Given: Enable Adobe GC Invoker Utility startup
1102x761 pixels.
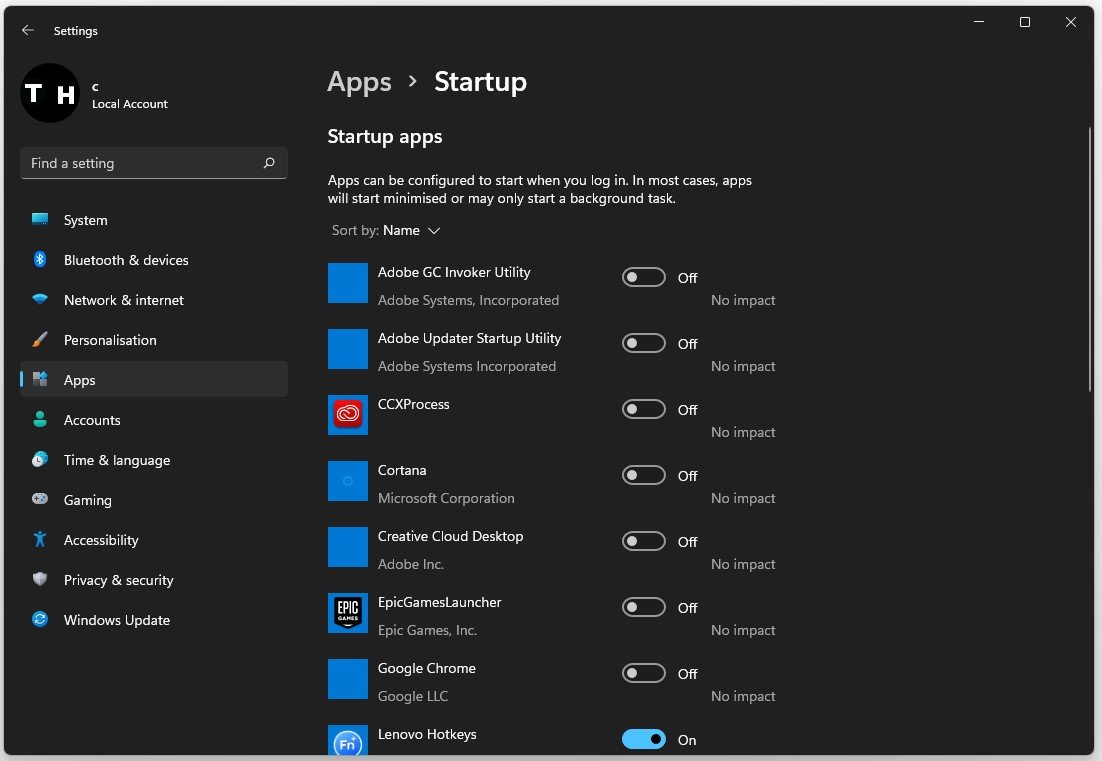Looking at the screenshot, I should click(x=643, y=277).
